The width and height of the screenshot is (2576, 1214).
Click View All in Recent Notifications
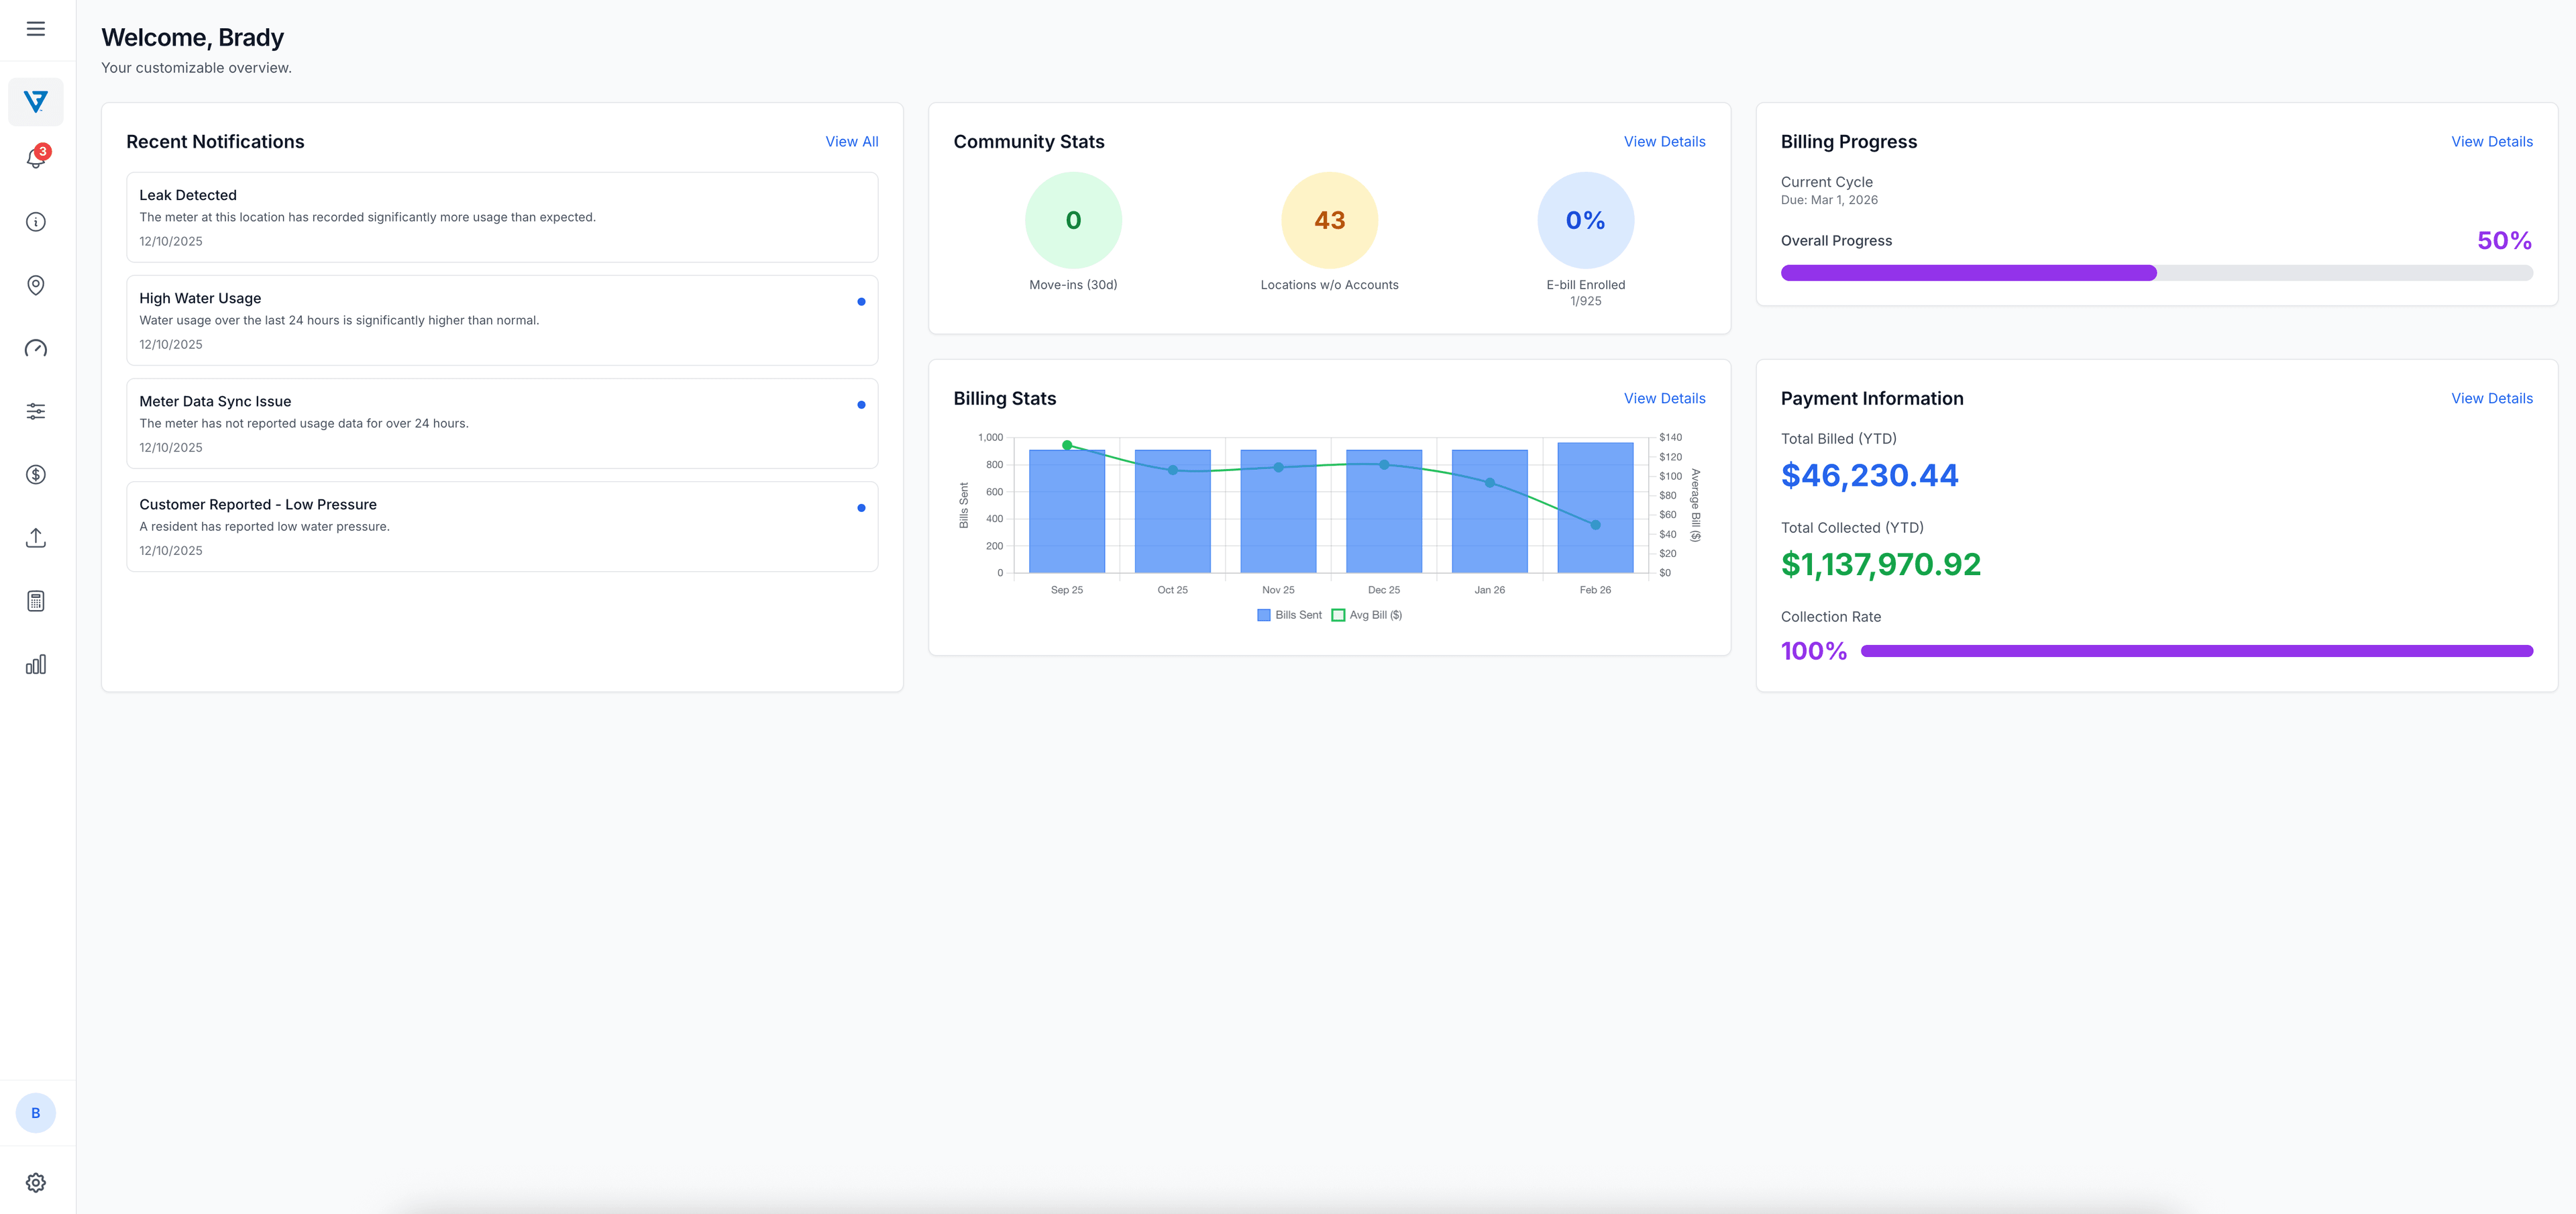coord(851,141)
